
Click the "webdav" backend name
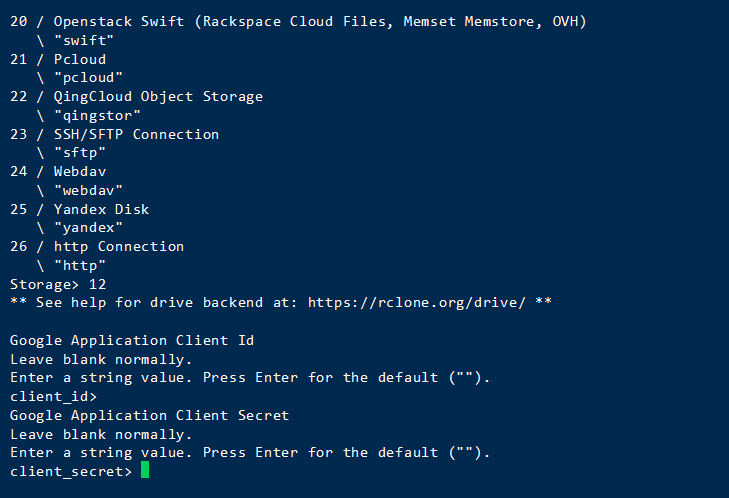pos(88,190)
